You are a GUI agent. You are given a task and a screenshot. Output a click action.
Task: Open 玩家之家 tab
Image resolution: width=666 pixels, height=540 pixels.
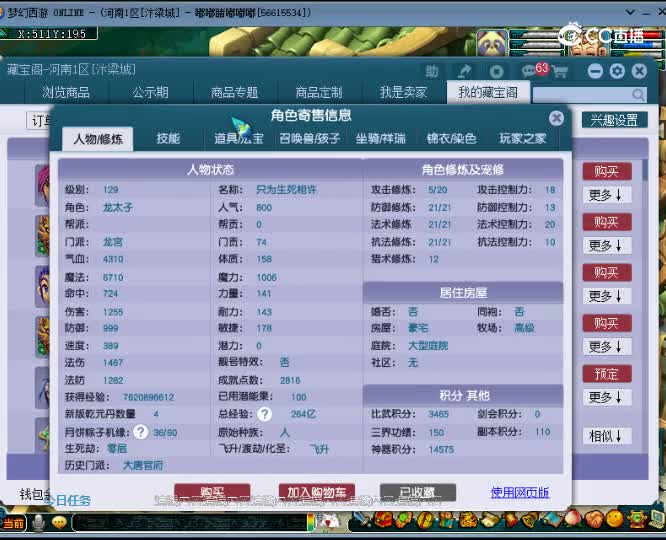[x=522, y=139]
